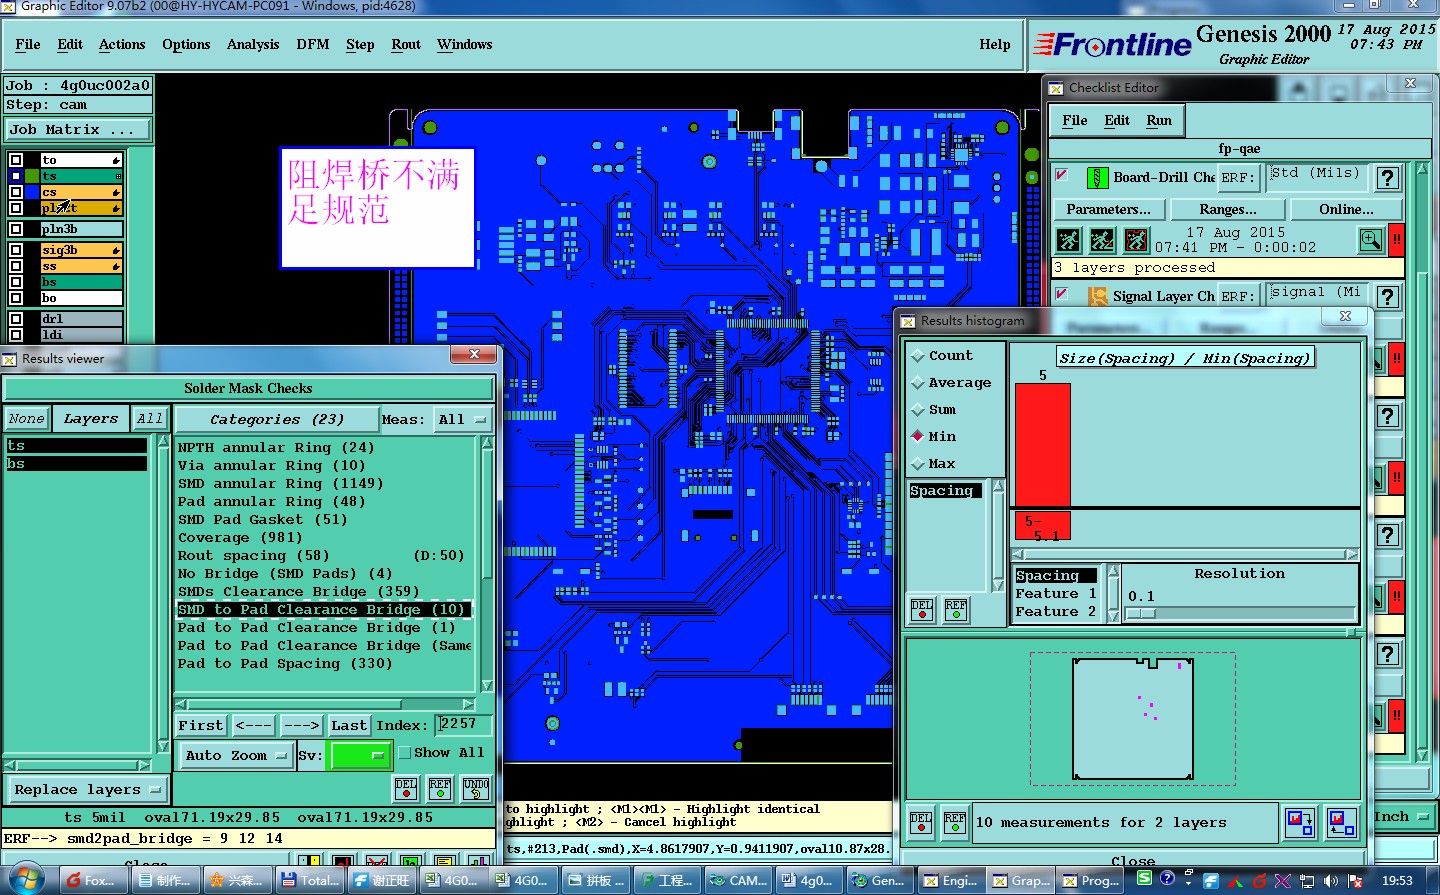Click DEL icon in Results viewer
The height and width of the screenshot is (895, 1440).
tap(406, 789)
